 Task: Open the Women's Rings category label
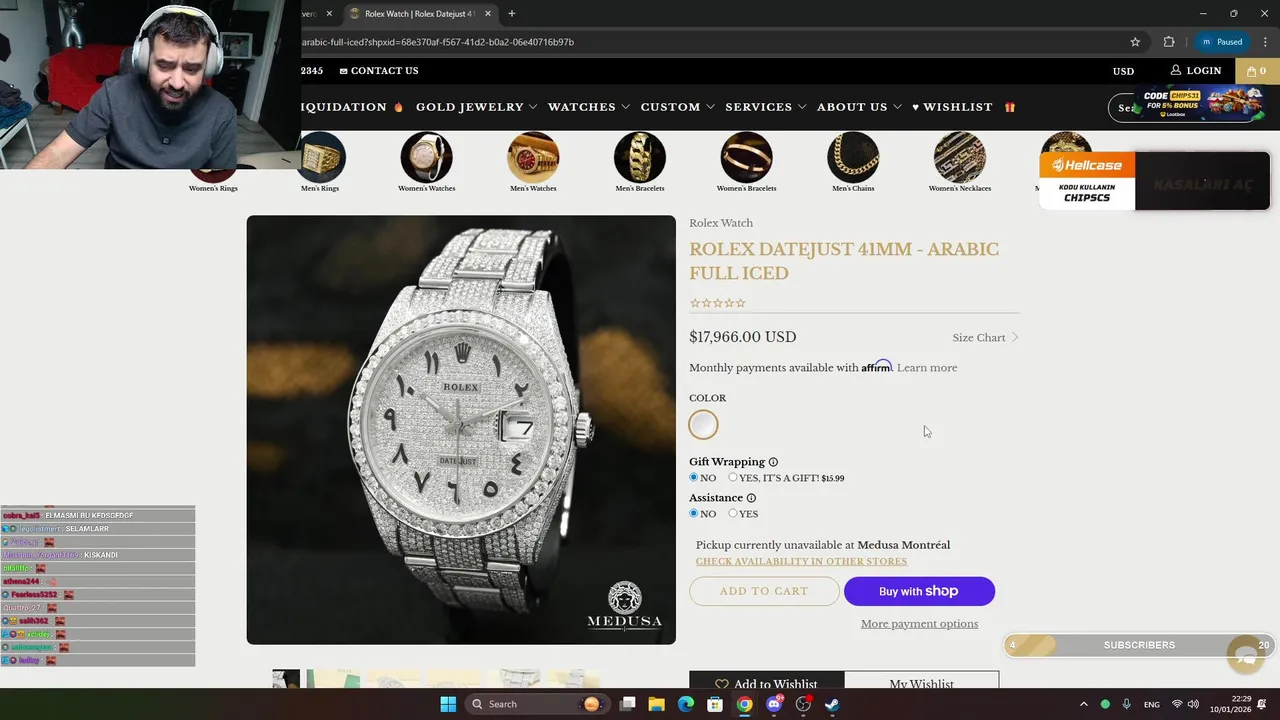click(213, 188)
